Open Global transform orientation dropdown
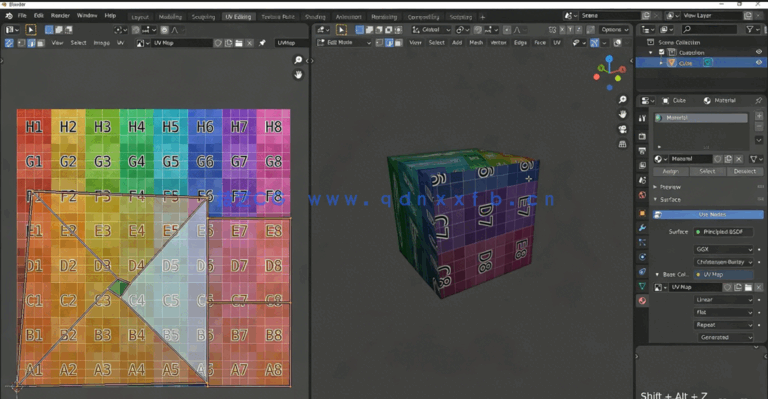The height and width of the screenshot is (399, 768). [x=431, y=30]
